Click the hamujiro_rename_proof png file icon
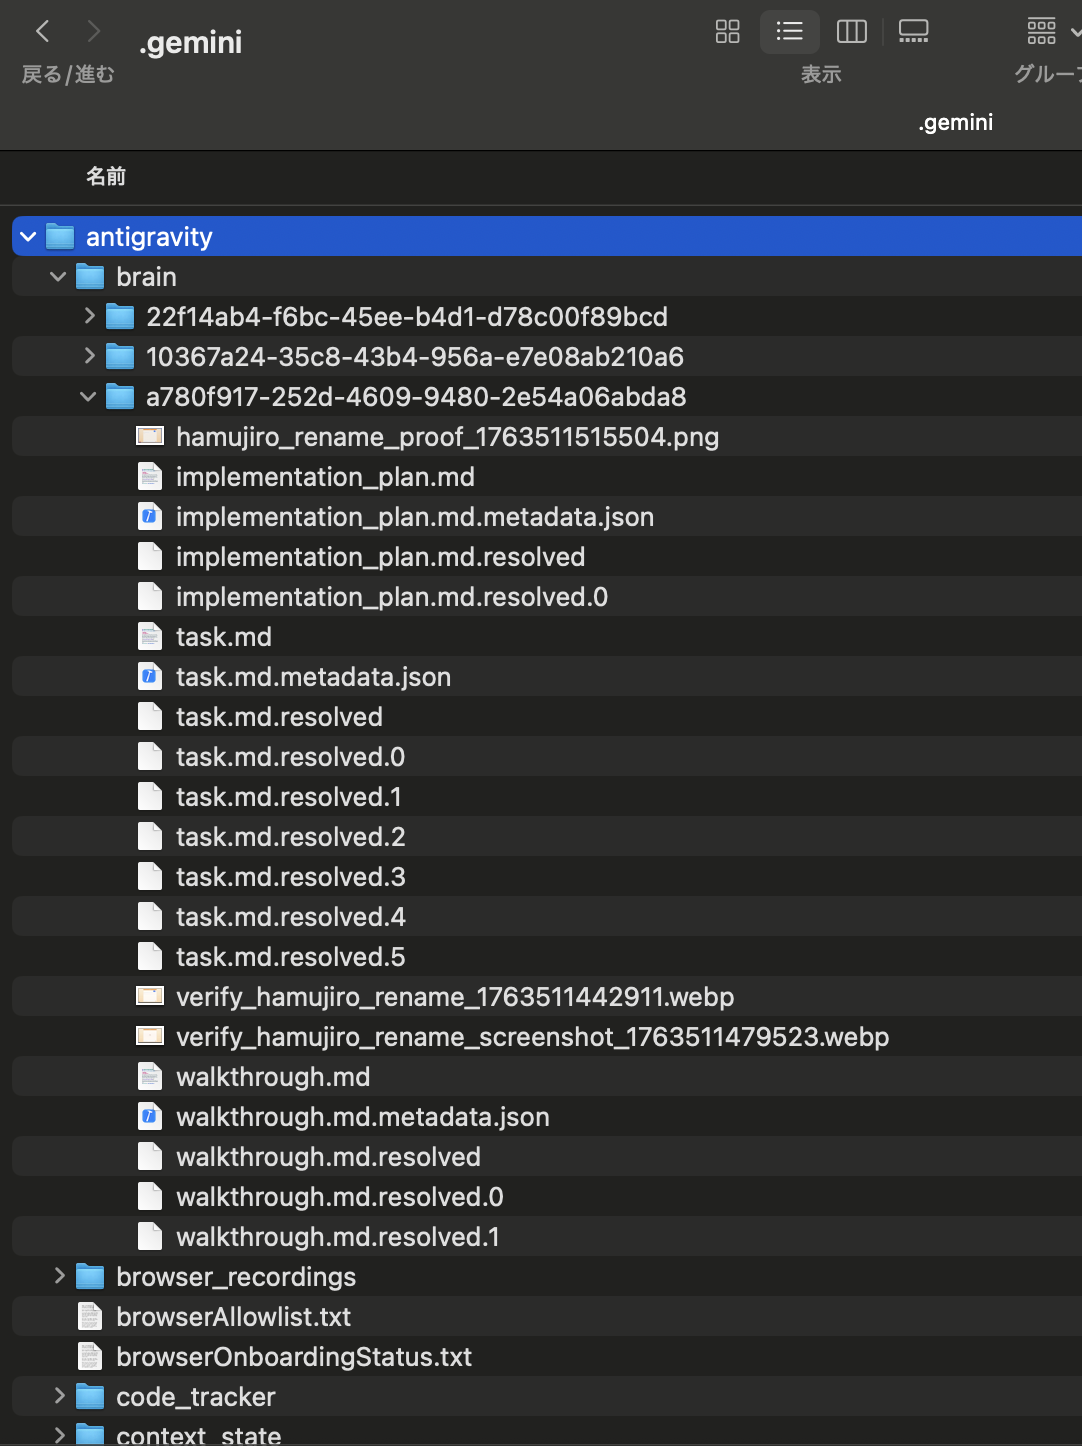The height and width of the screenshot is (1446, 1082). pos(150,436)
